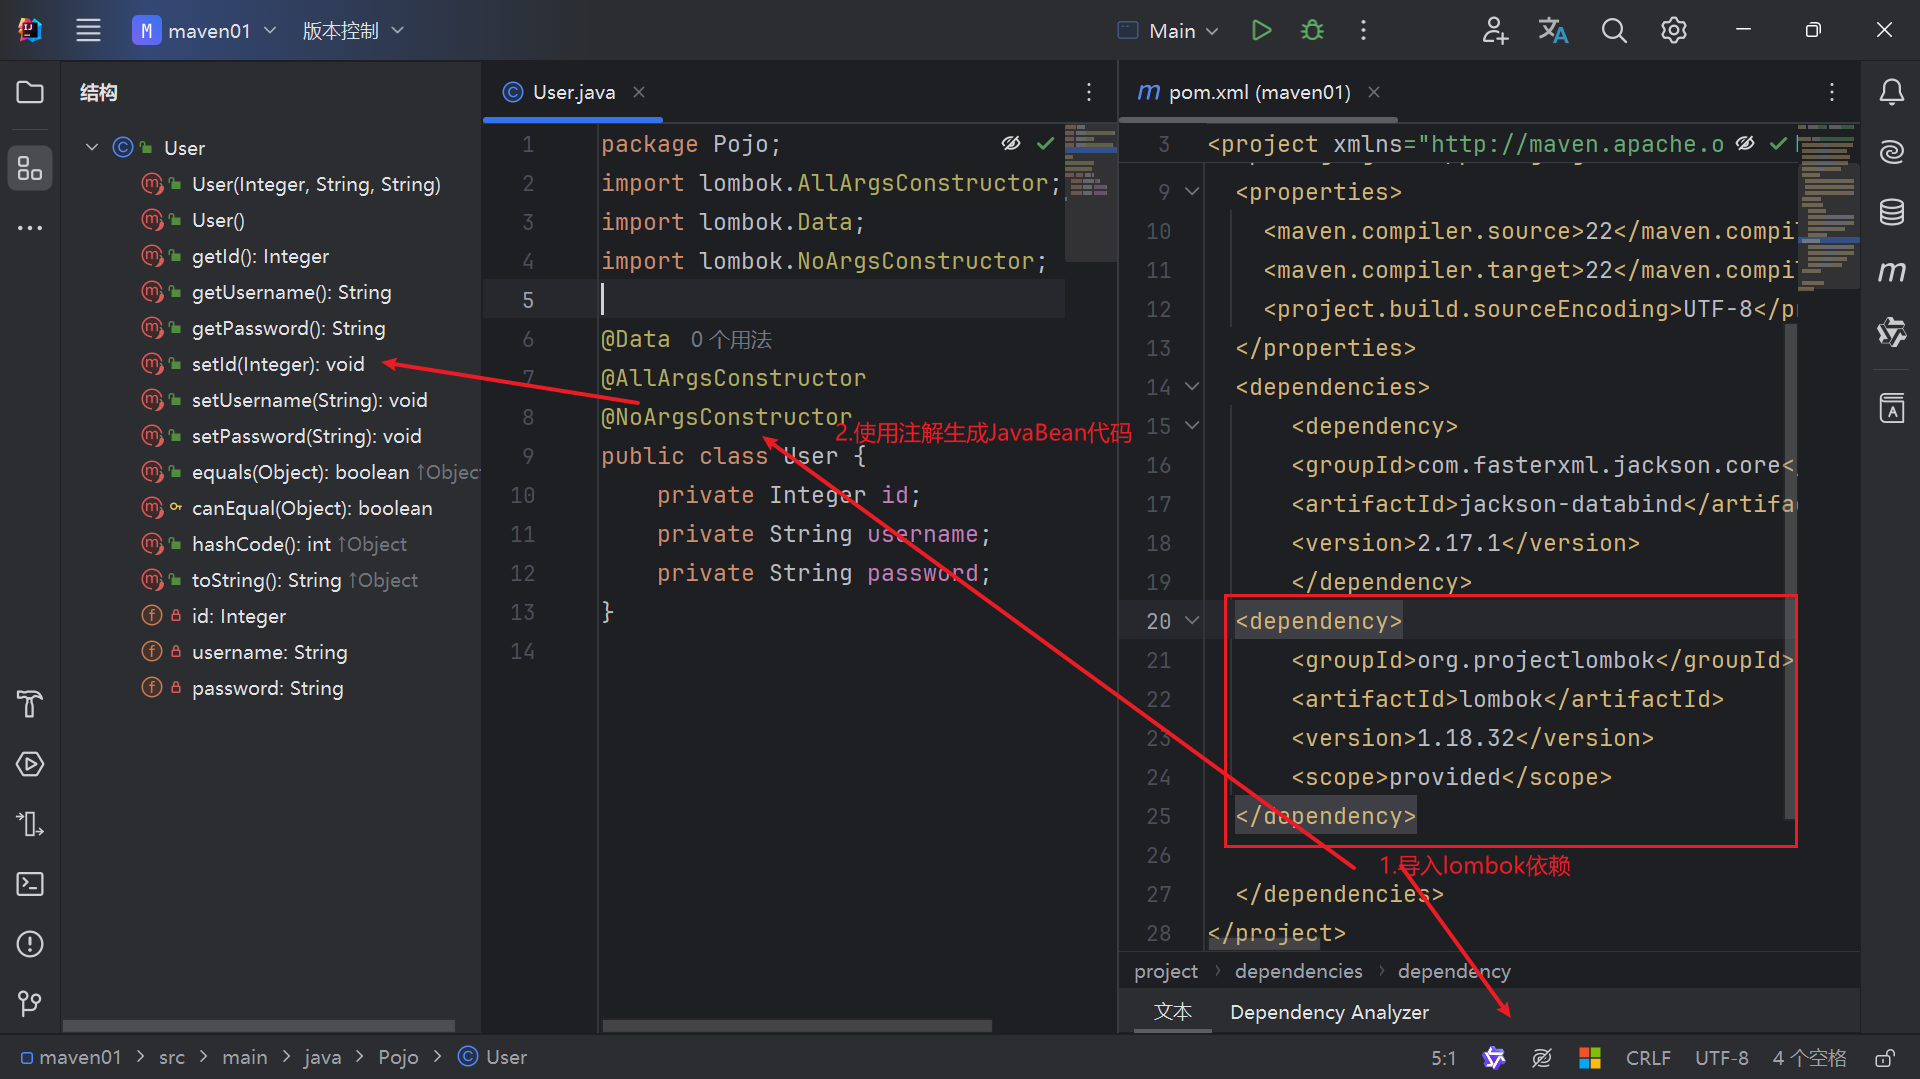The image size is (1920, 1079).
Task: Open pom.xml tab options menu
Action: coord(1832,92)
